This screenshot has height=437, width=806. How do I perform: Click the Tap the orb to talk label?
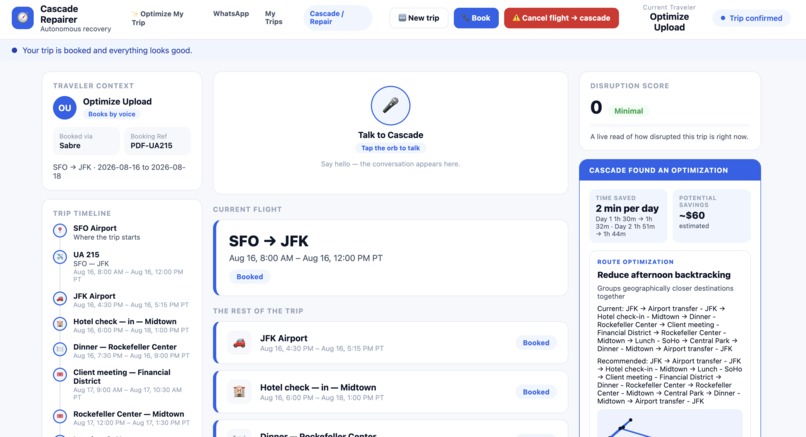[x=390, y=148]
